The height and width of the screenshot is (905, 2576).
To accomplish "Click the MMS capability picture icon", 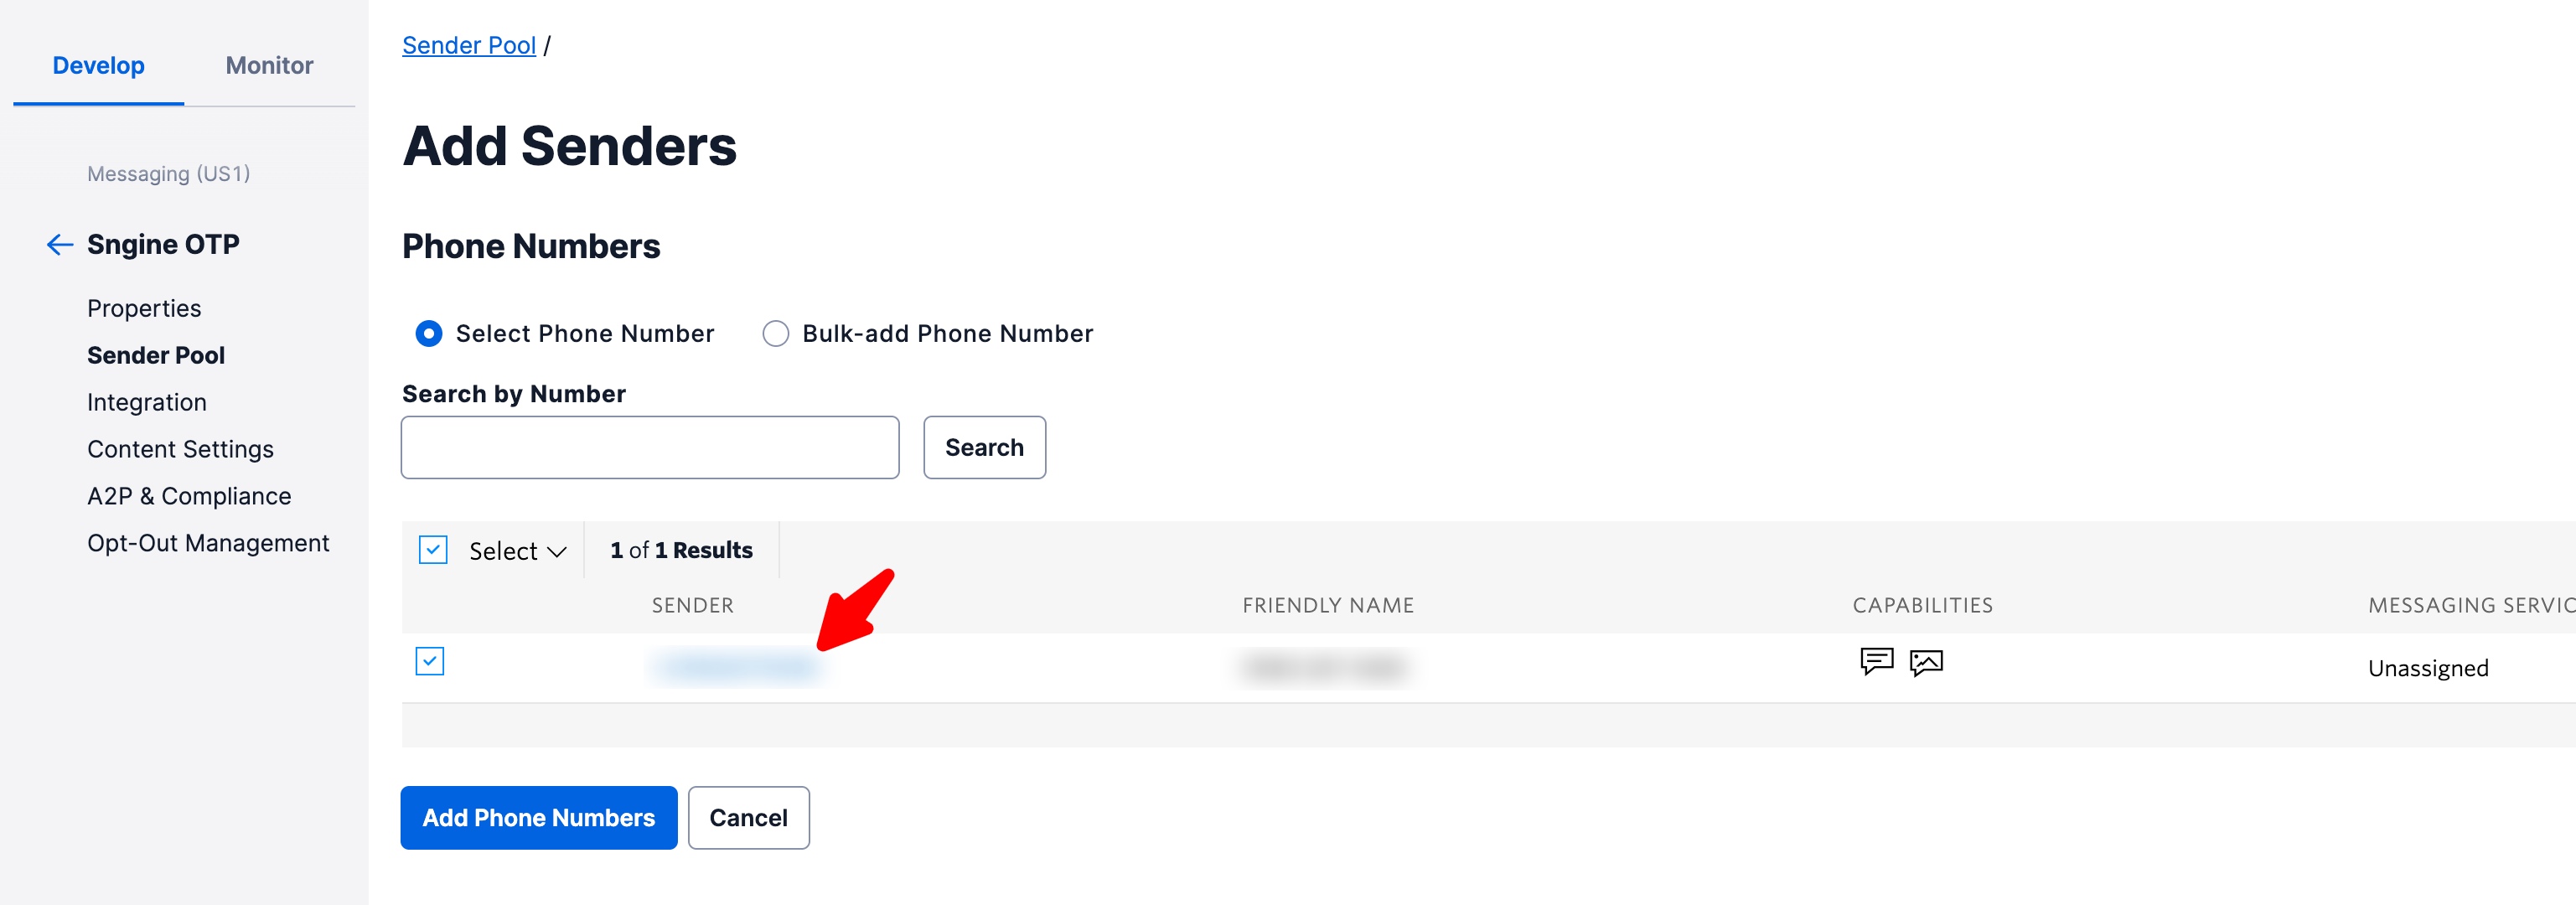I will click(1926, 662).
